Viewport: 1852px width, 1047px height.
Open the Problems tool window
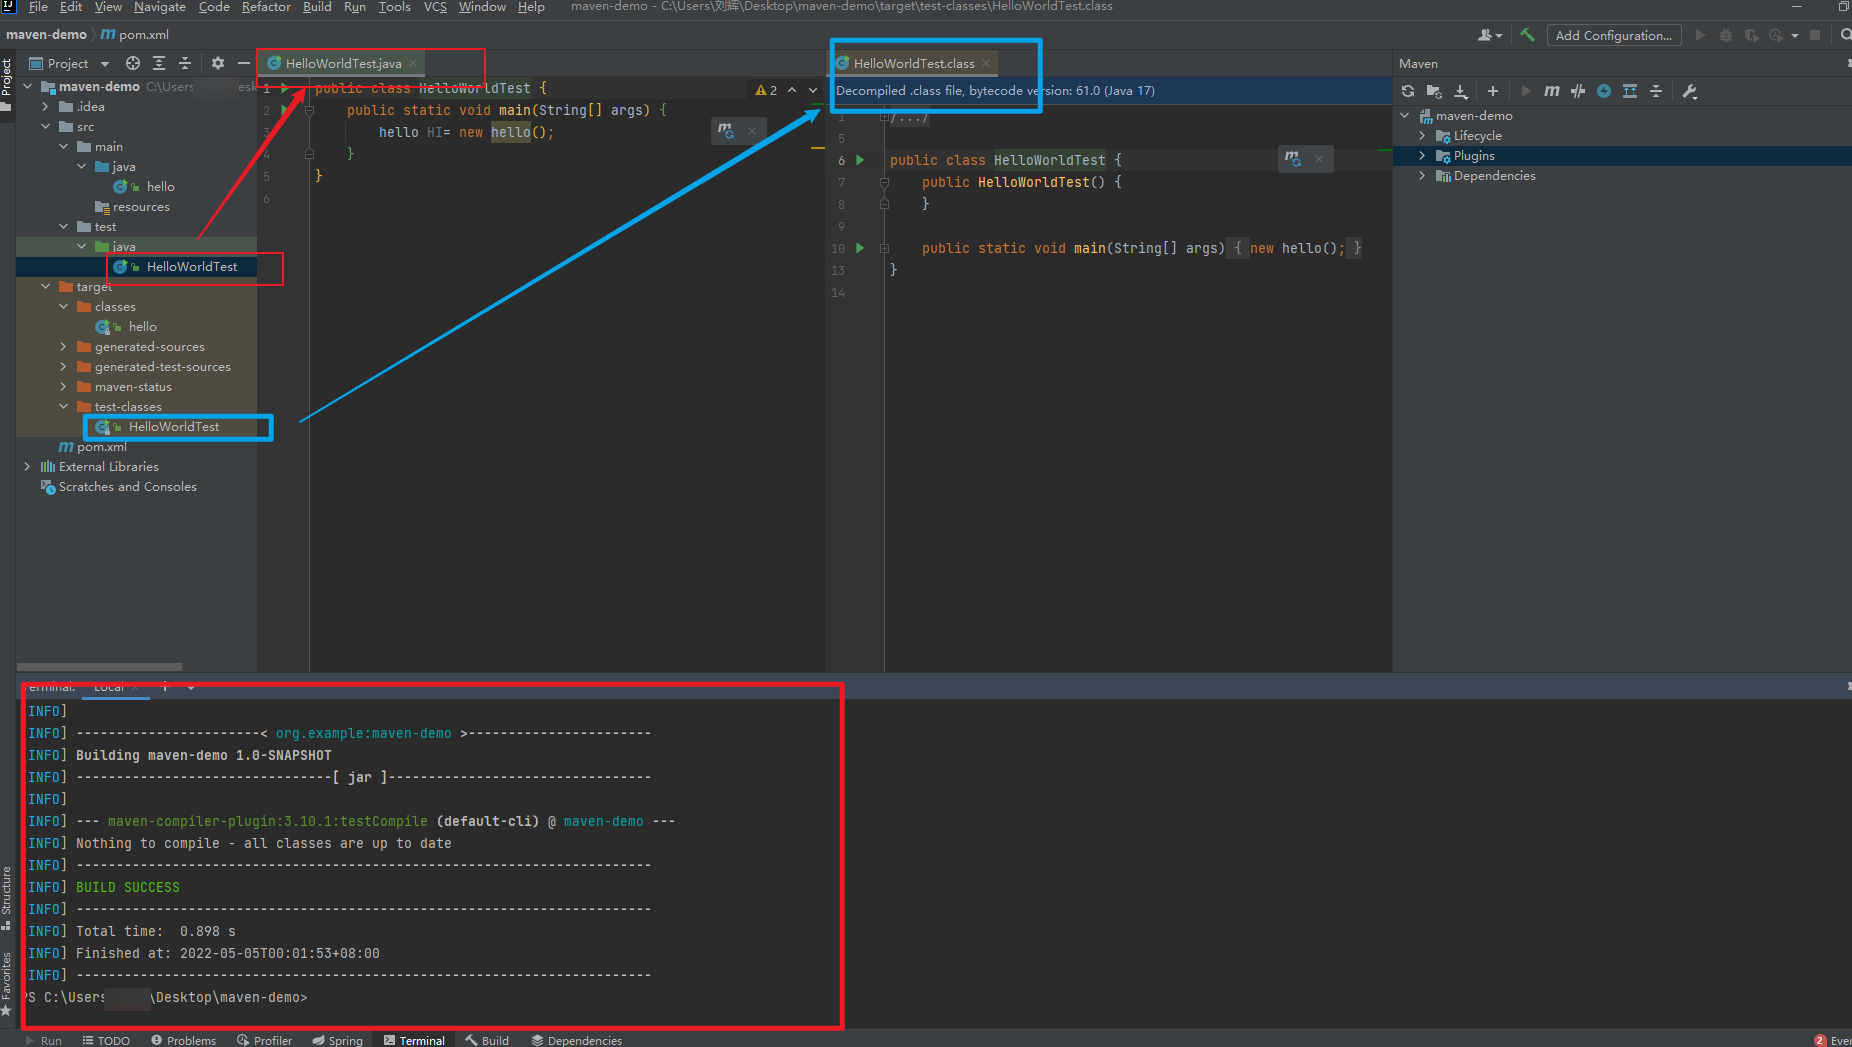(x=184, y=1040)
